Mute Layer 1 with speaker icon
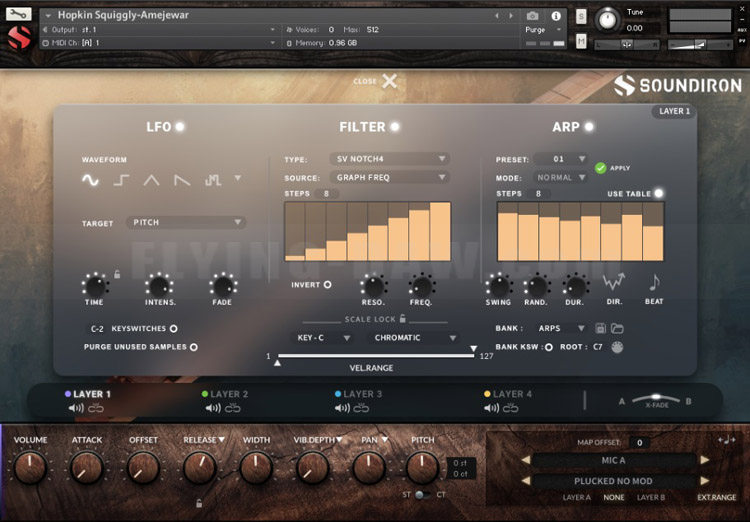The width and height of the screenshot is (750, 522). (x=76, y=408)
